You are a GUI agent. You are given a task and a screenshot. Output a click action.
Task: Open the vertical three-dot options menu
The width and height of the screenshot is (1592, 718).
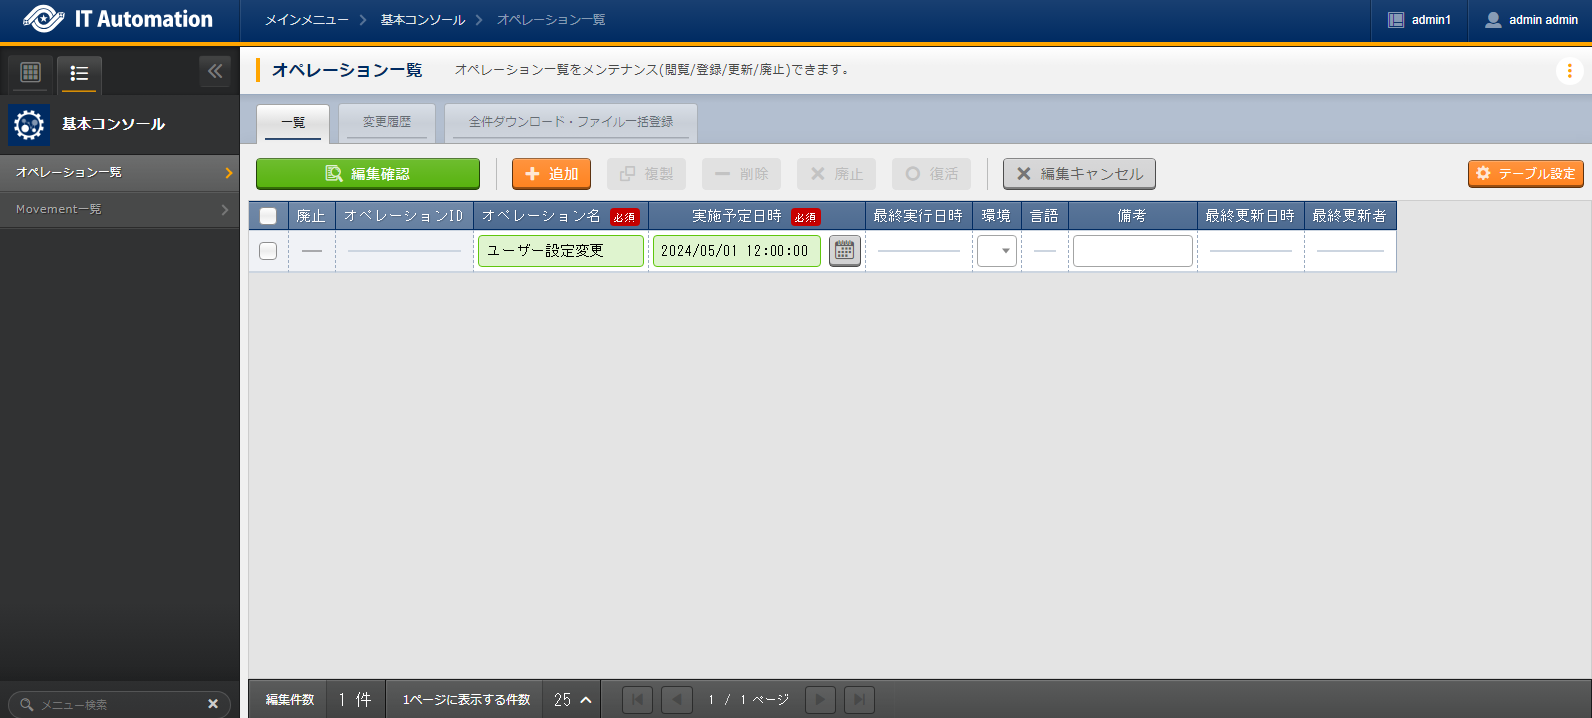click(1569, 71)
